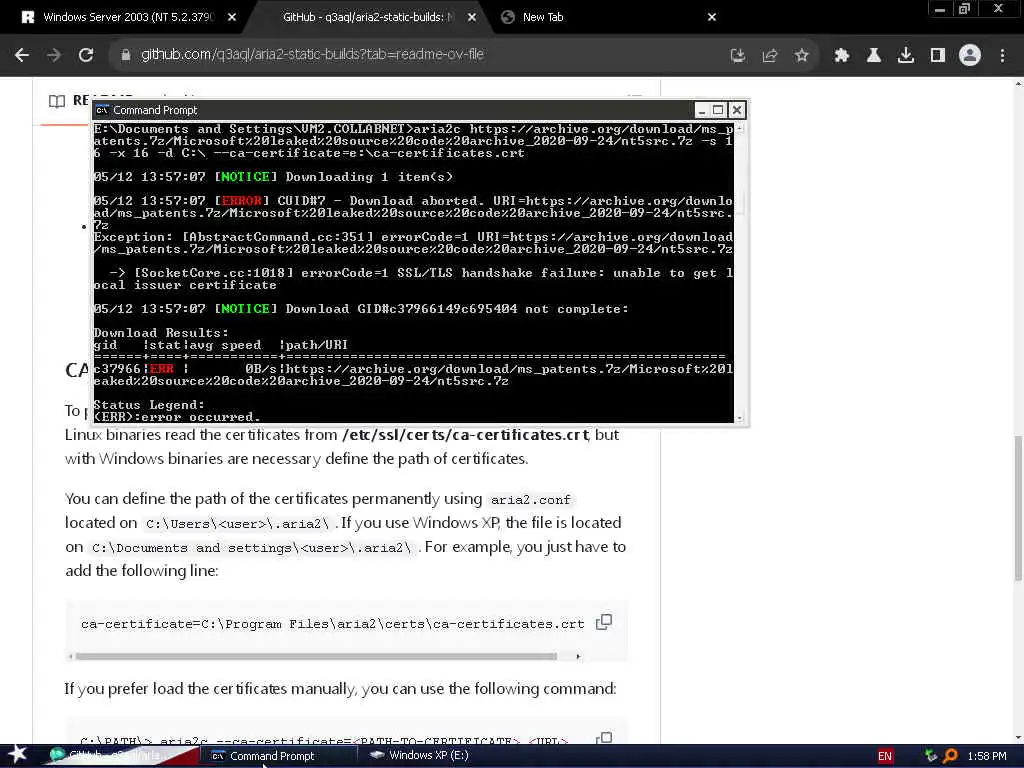The image size is (1024, 768).
Task: Go back to the previous page
Action: tap(22, 56)
